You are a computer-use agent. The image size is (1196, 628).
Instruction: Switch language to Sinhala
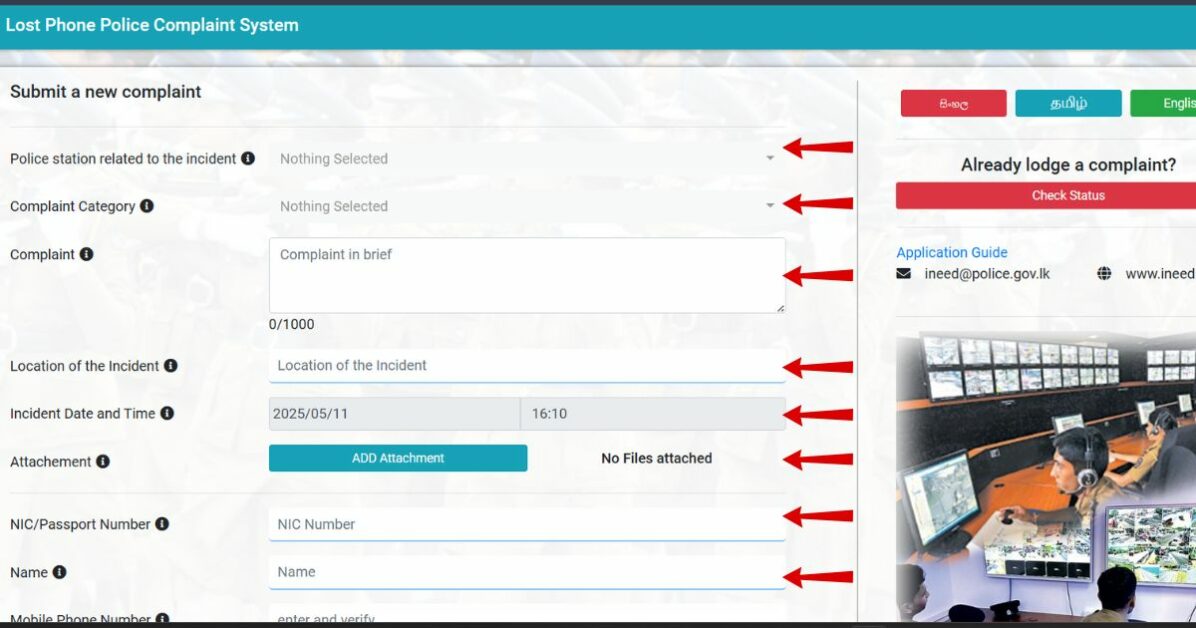tap(953, 103)
